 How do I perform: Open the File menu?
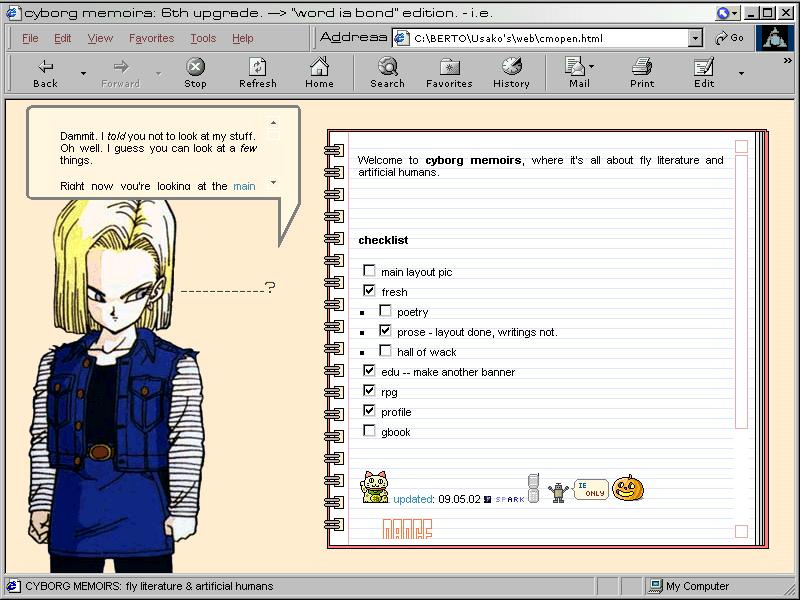pos(30,38)
